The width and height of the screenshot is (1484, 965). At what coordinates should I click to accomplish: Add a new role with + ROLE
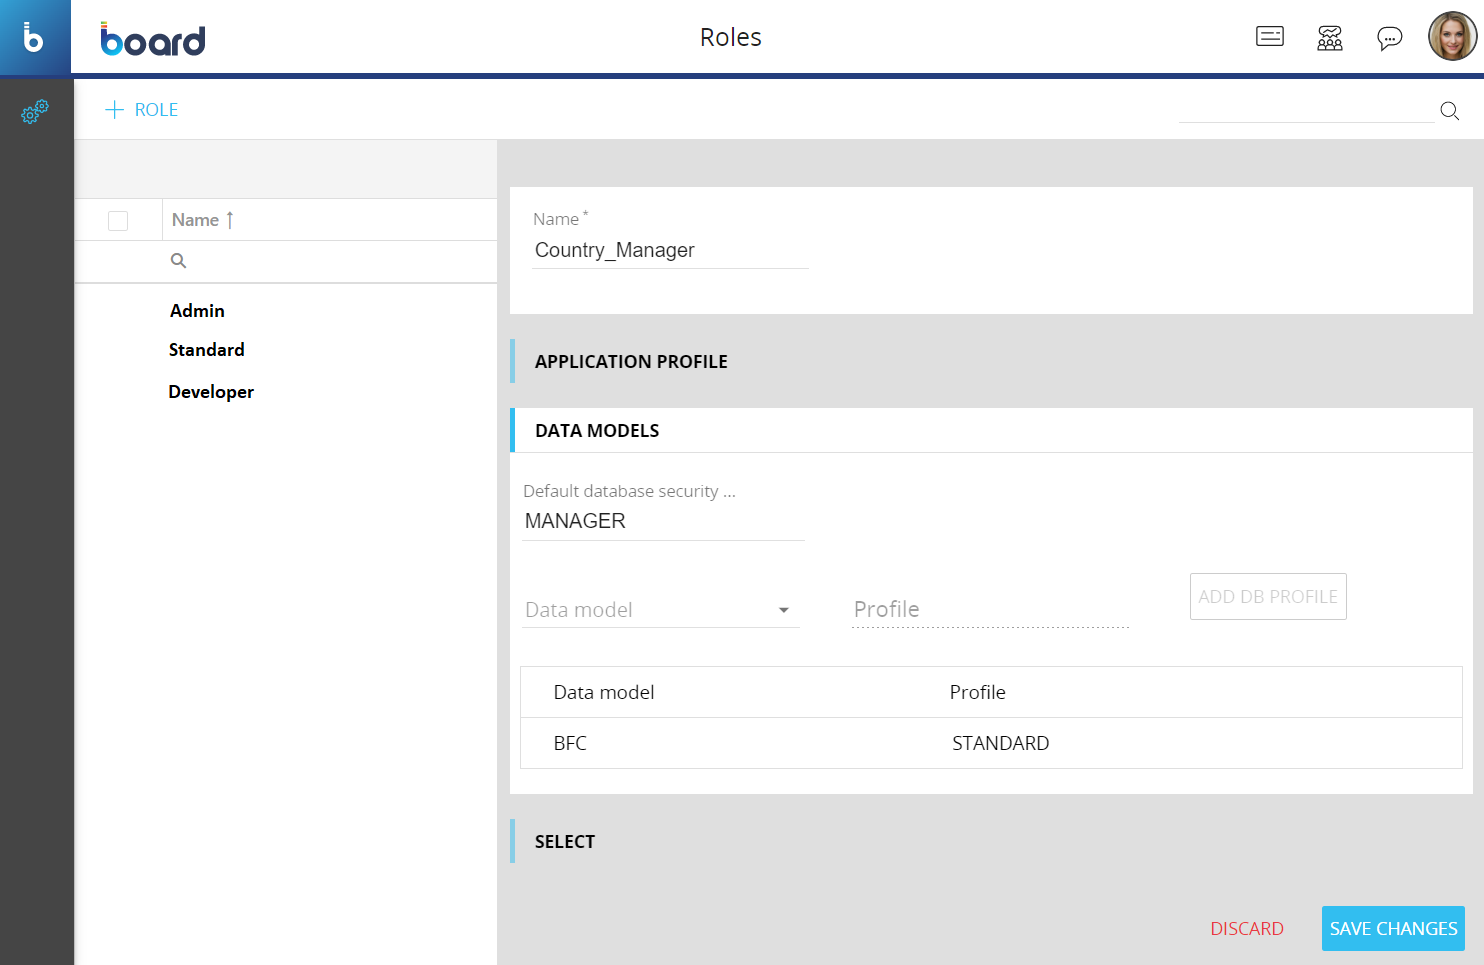[x=142, y=110]
